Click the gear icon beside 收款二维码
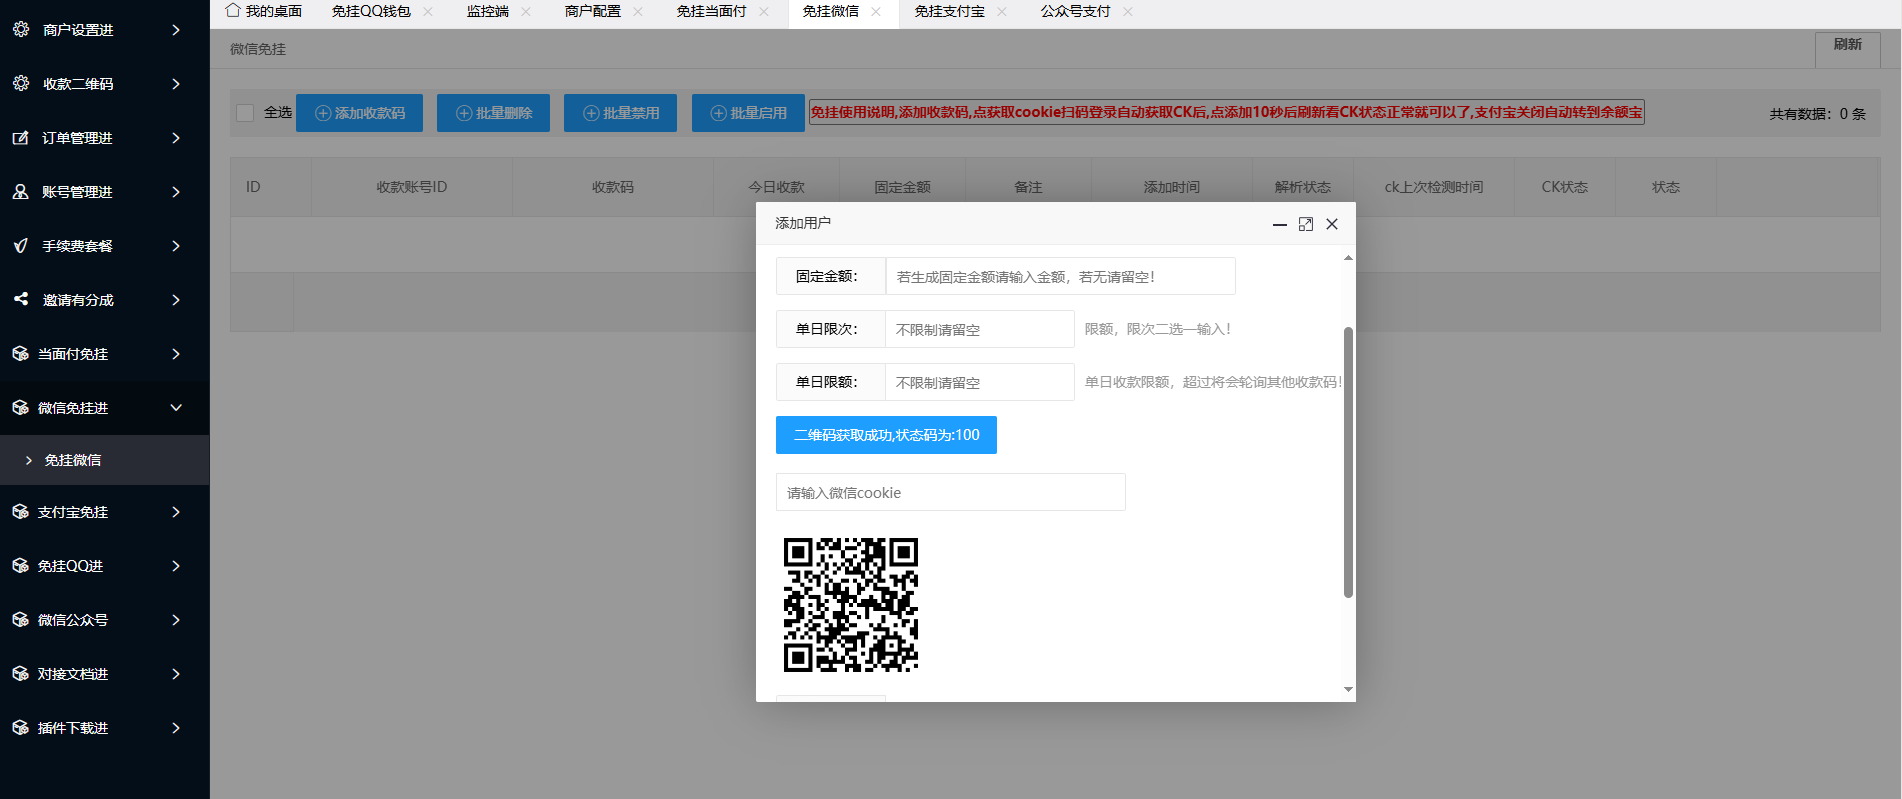 [x=21, y=84]
